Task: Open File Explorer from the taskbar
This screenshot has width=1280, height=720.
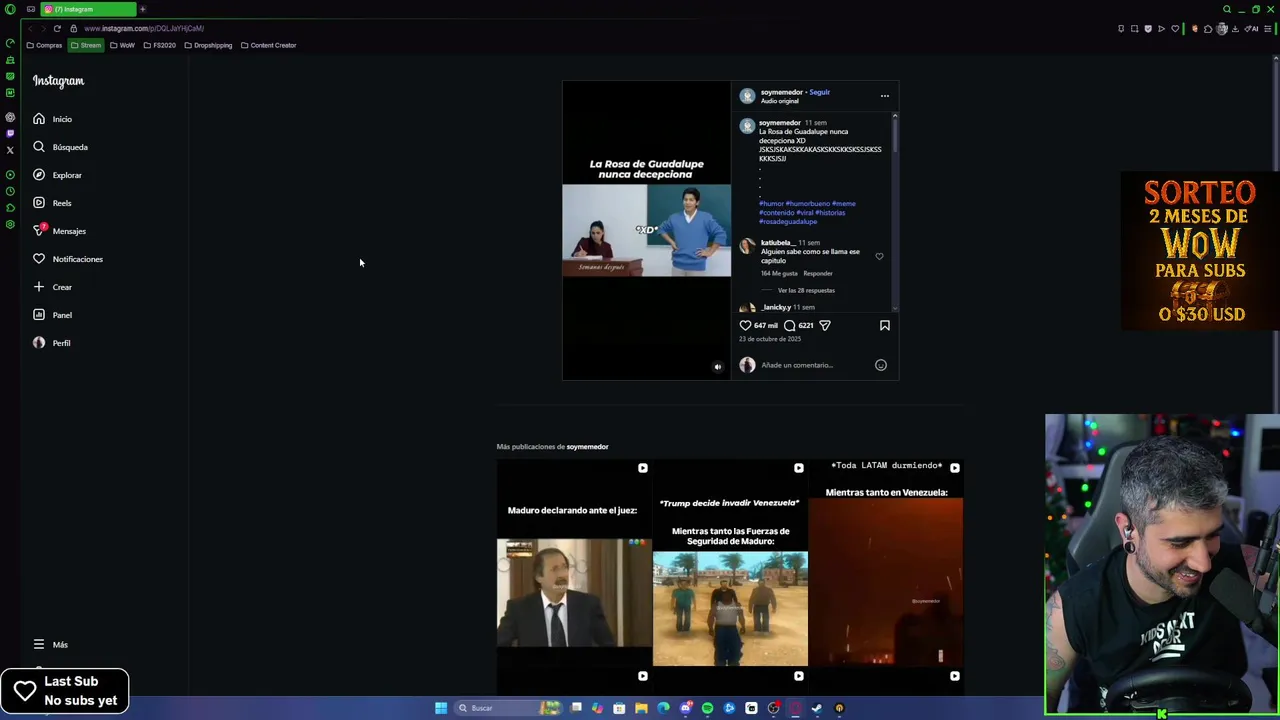Action: click(x=642, y=708)
